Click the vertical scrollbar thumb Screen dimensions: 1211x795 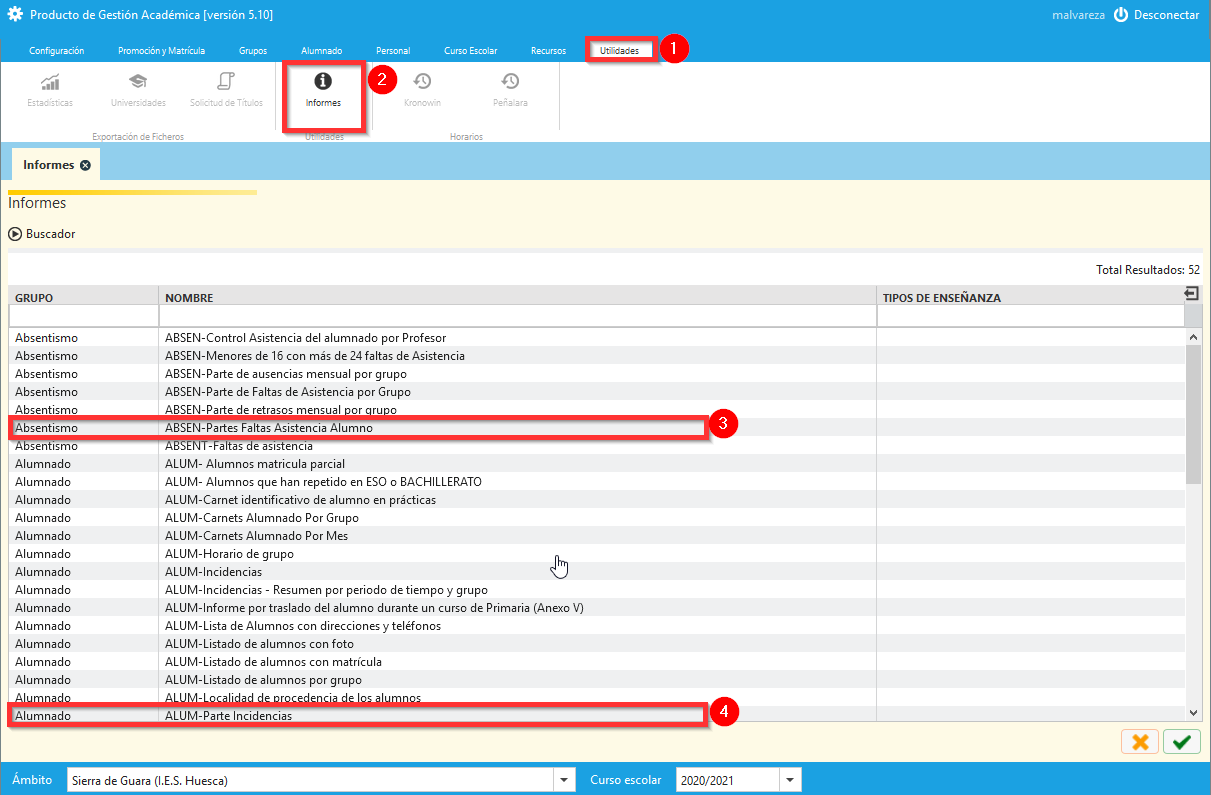pyautogui.click(x=1193, y=415)
